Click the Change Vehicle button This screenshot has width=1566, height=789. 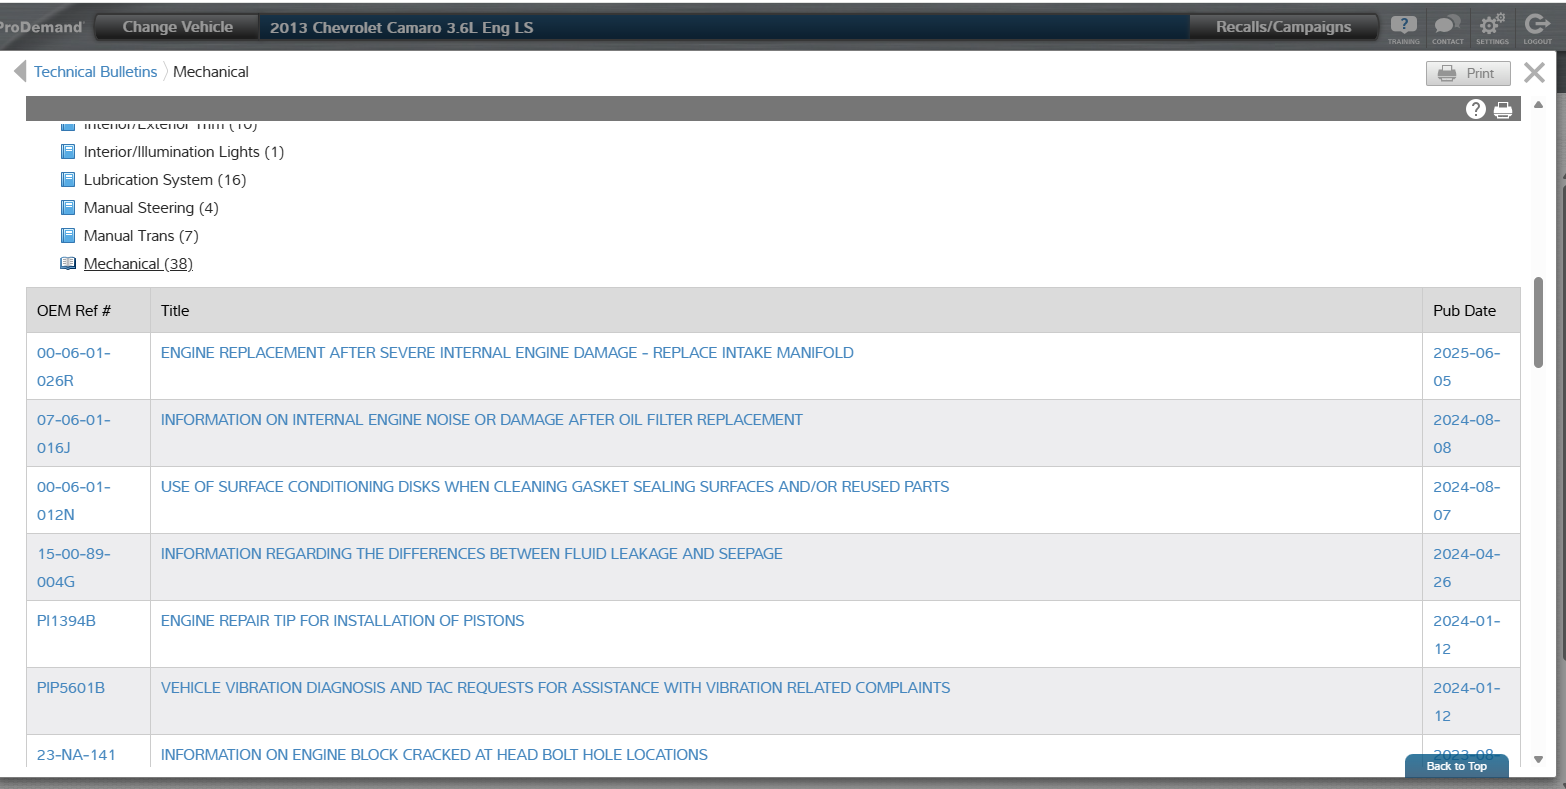click(x=177, y=27)
